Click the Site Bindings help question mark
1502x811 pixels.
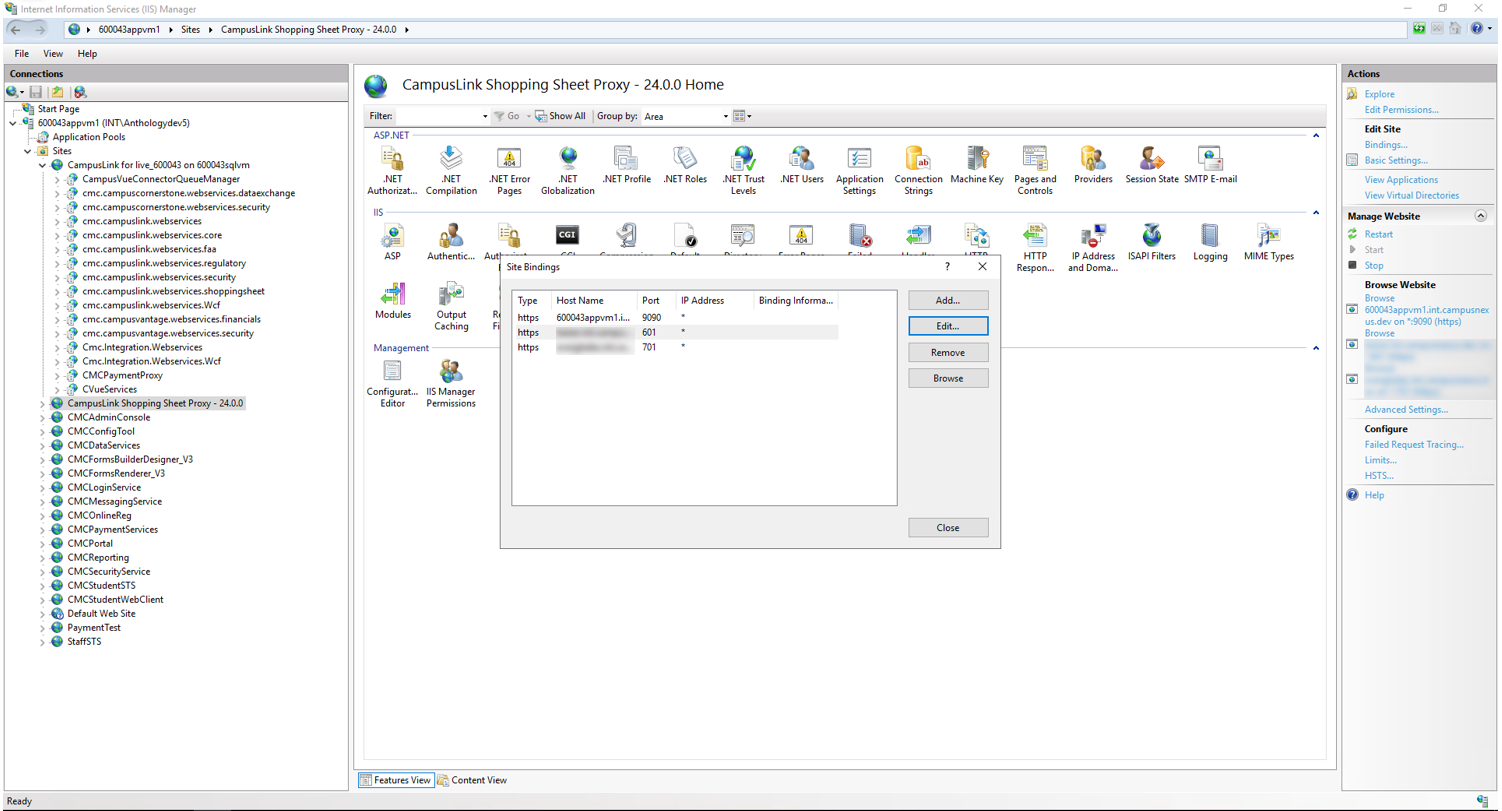pyautogui.click(x=947, y=267)
